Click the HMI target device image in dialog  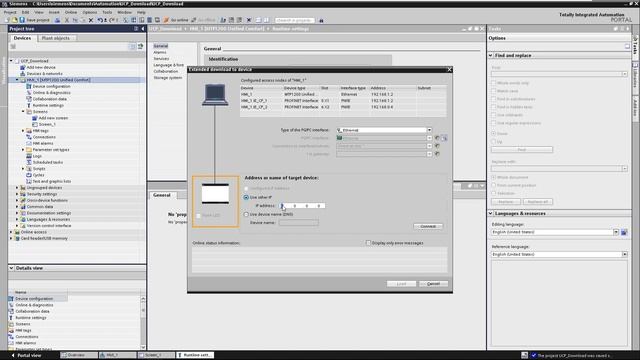(x=215, y=193)
